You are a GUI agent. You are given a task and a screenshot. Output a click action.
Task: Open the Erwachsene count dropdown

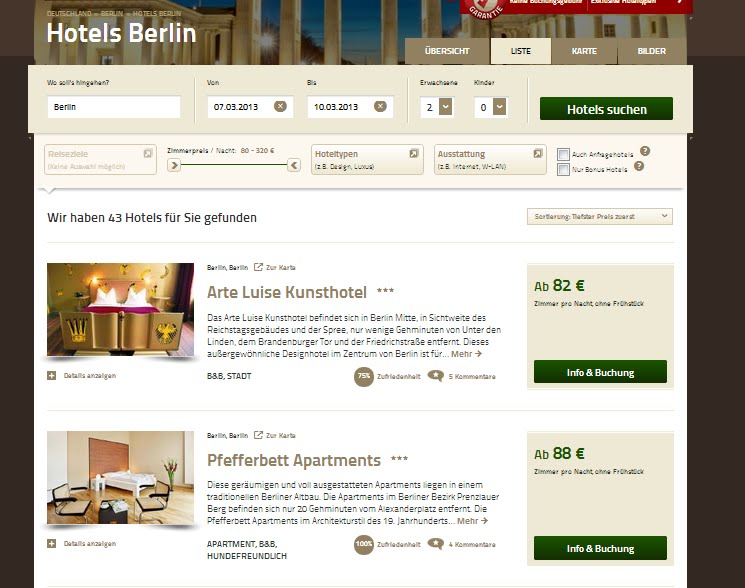tap(446, 106)
